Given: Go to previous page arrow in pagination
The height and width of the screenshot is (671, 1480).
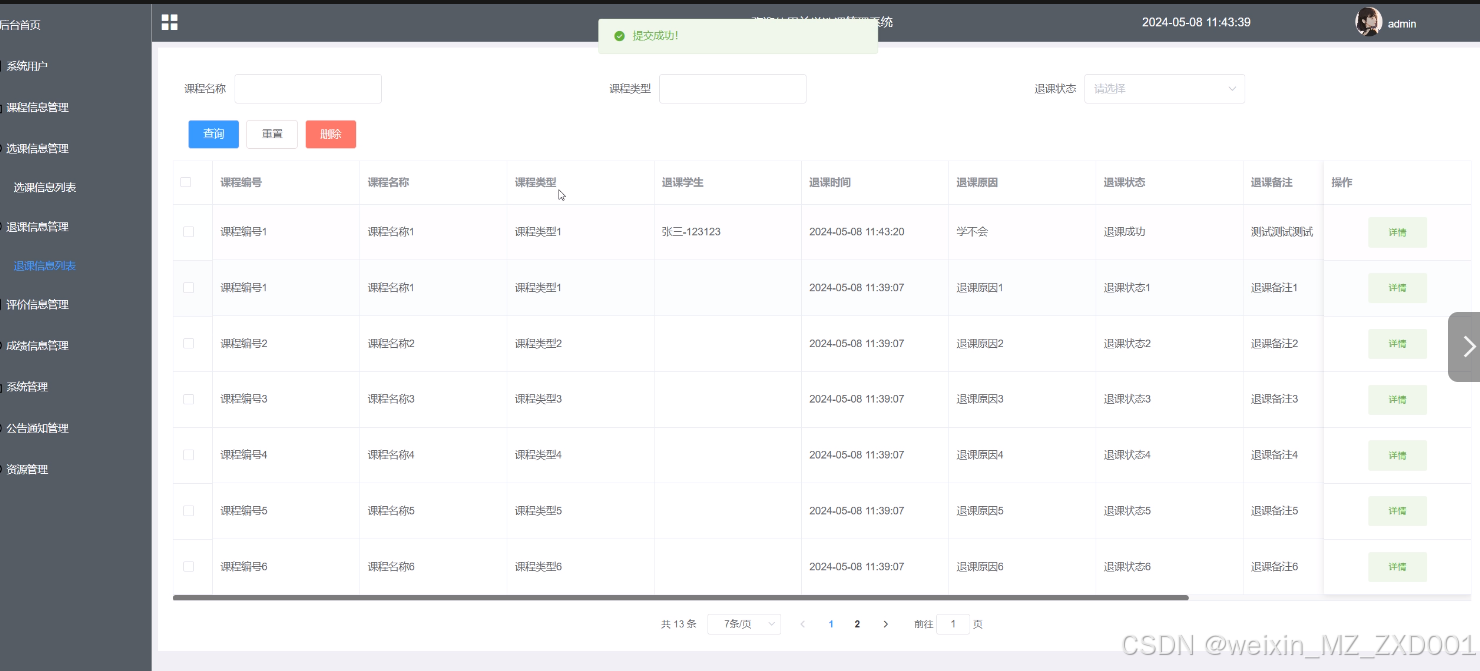Looking at the screenshot, I should [802, 624].
